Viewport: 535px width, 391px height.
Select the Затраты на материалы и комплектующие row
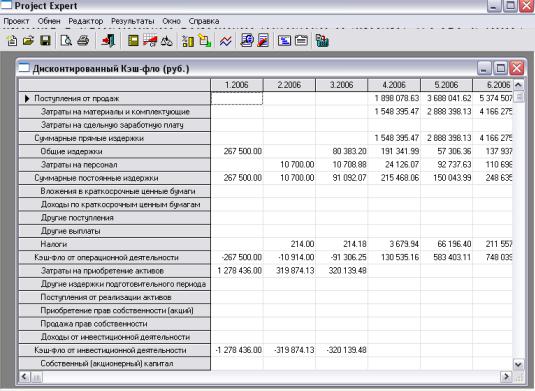[115, 112]
